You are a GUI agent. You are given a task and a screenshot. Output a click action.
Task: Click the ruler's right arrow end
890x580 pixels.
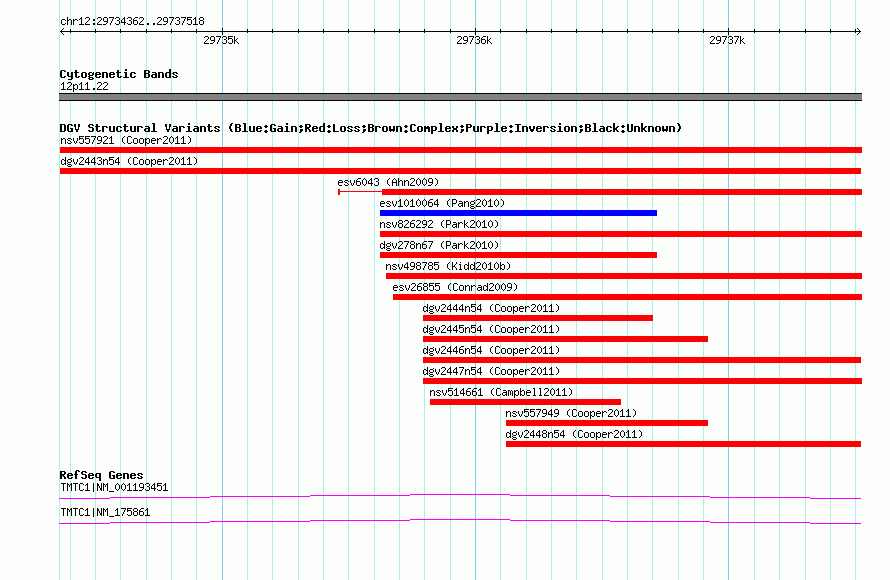(x=859, y=31)
